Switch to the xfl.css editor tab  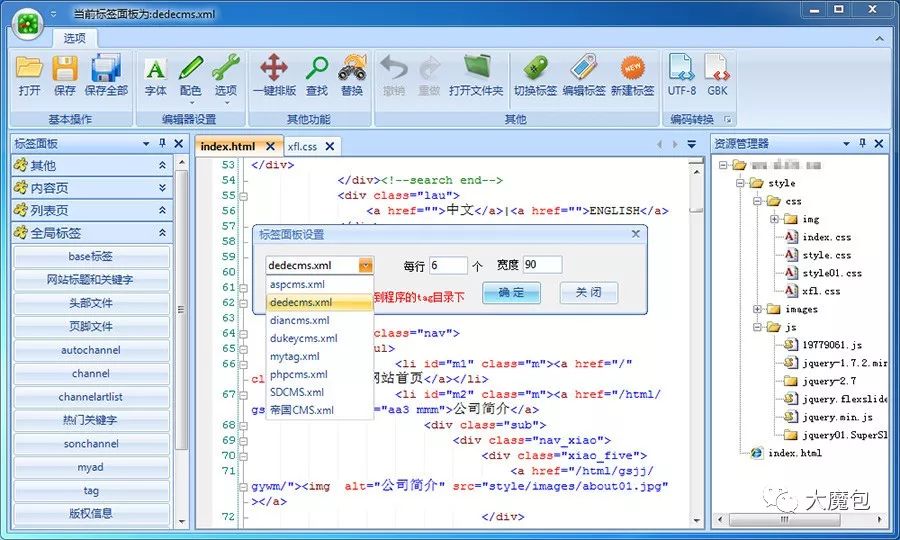[302, 147]
